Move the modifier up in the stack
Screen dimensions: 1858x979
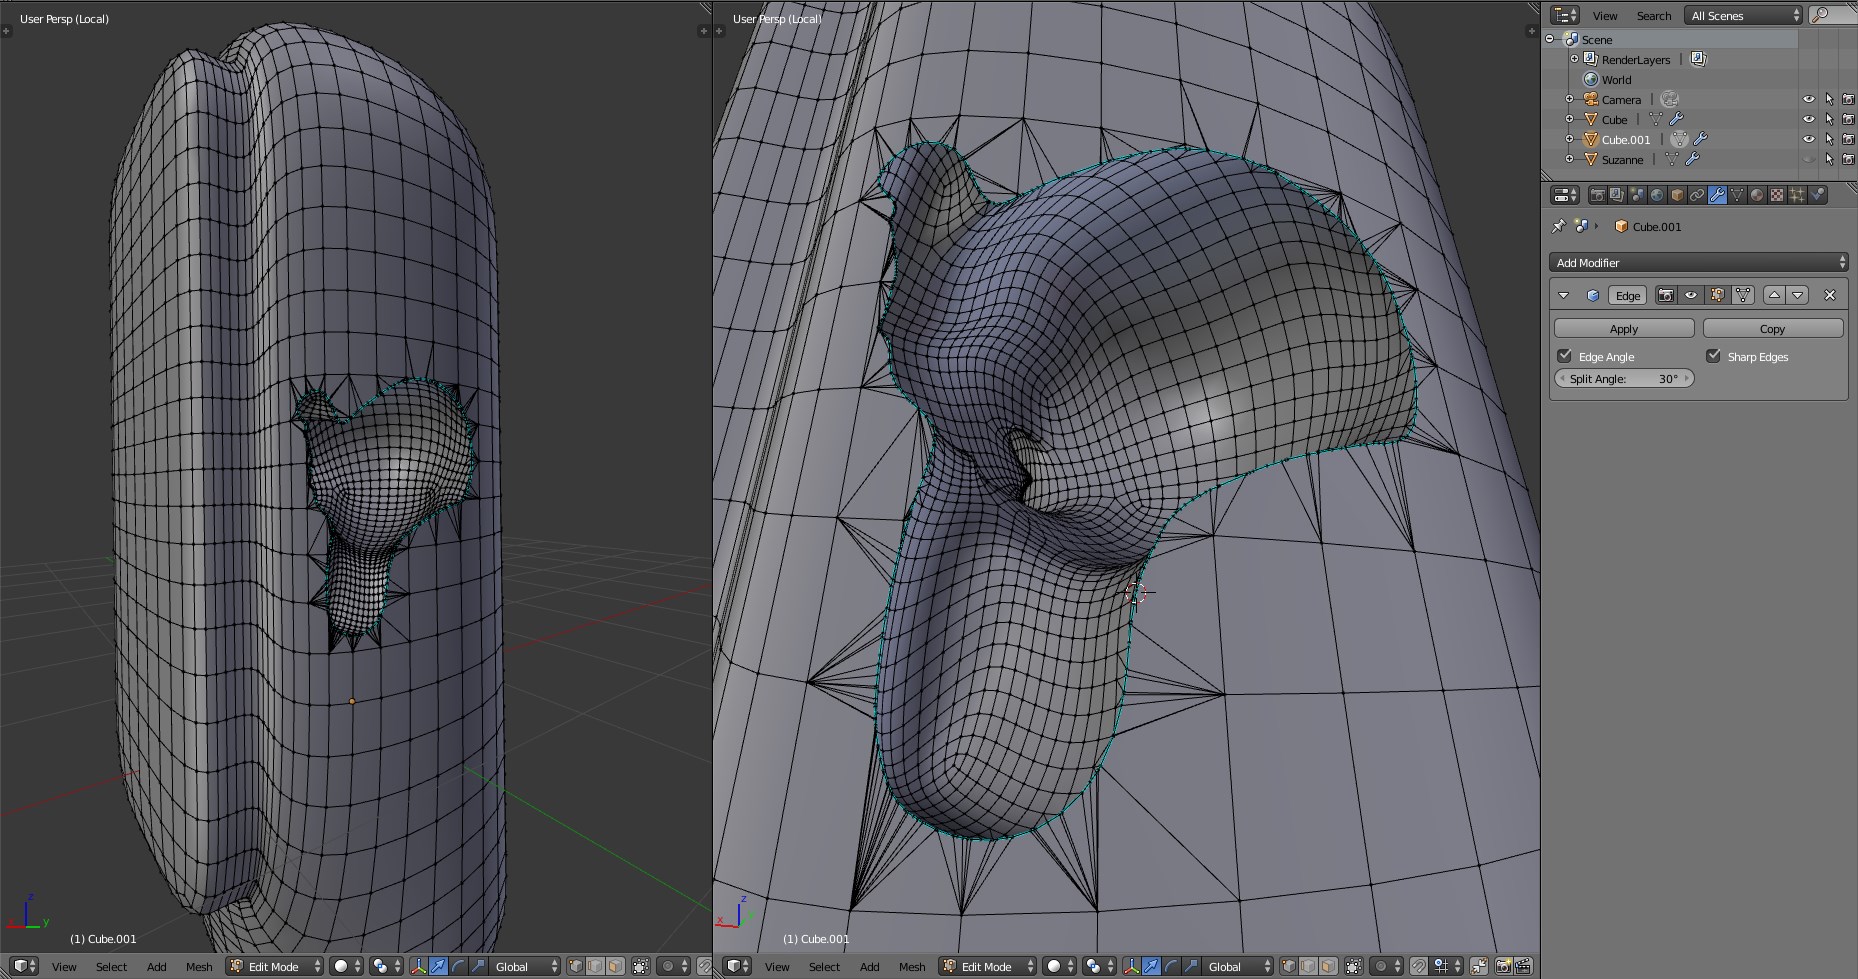click(1774, 295)
